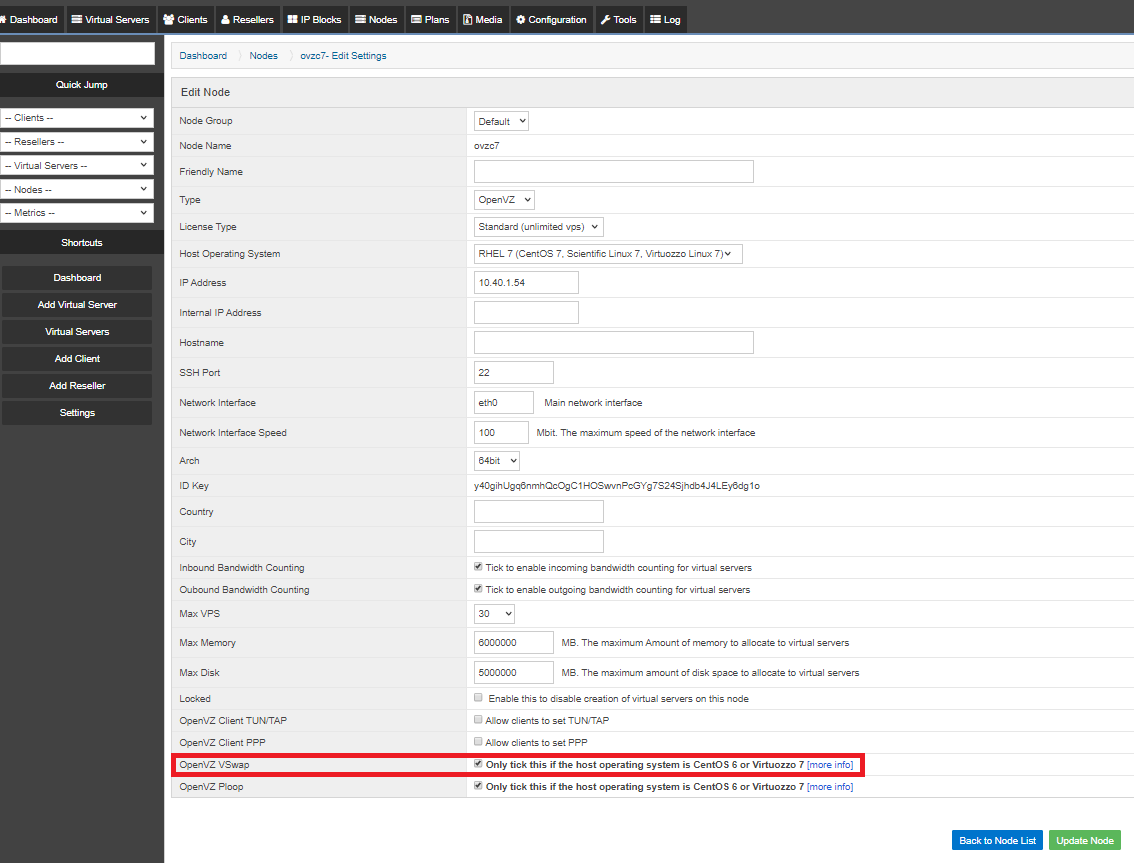Image resolution: width=1134 pixels, height=863 pixels.
Task: Open the Type dropdown showing OpenVZ
Action: (504, 200)
